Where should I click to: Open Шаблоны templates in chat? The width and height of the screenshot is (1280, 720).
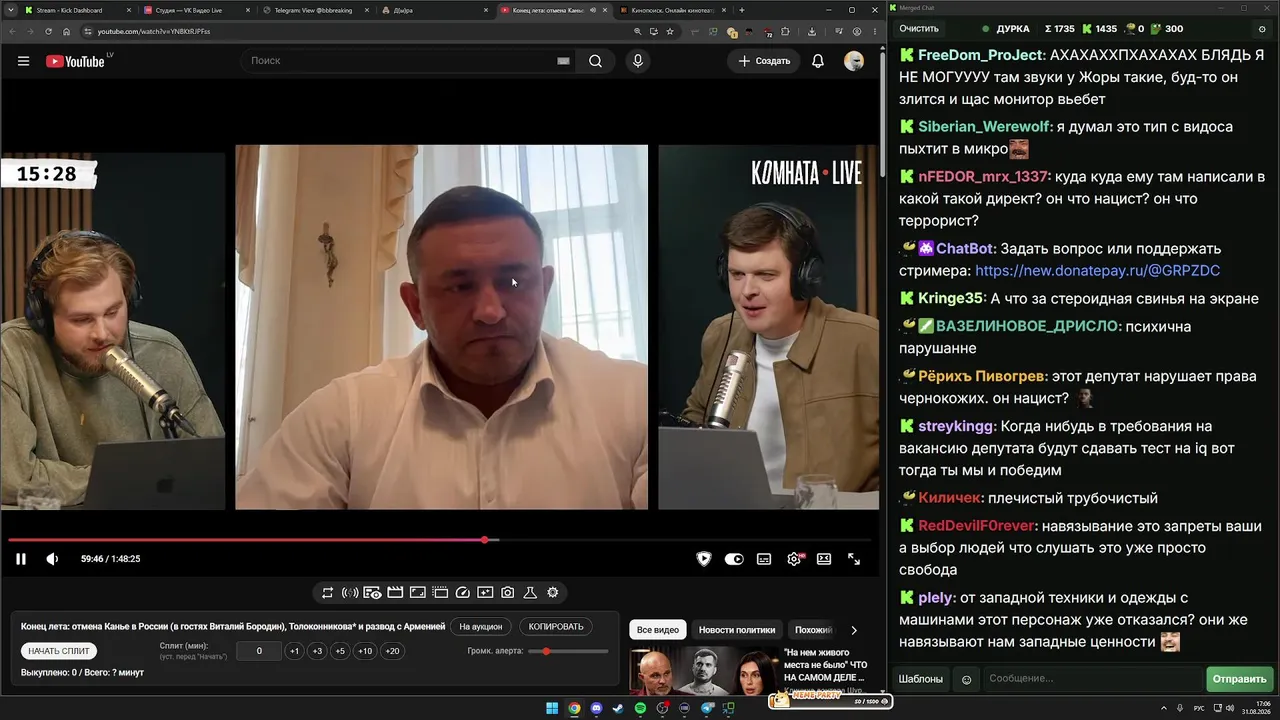coord(920,679)
